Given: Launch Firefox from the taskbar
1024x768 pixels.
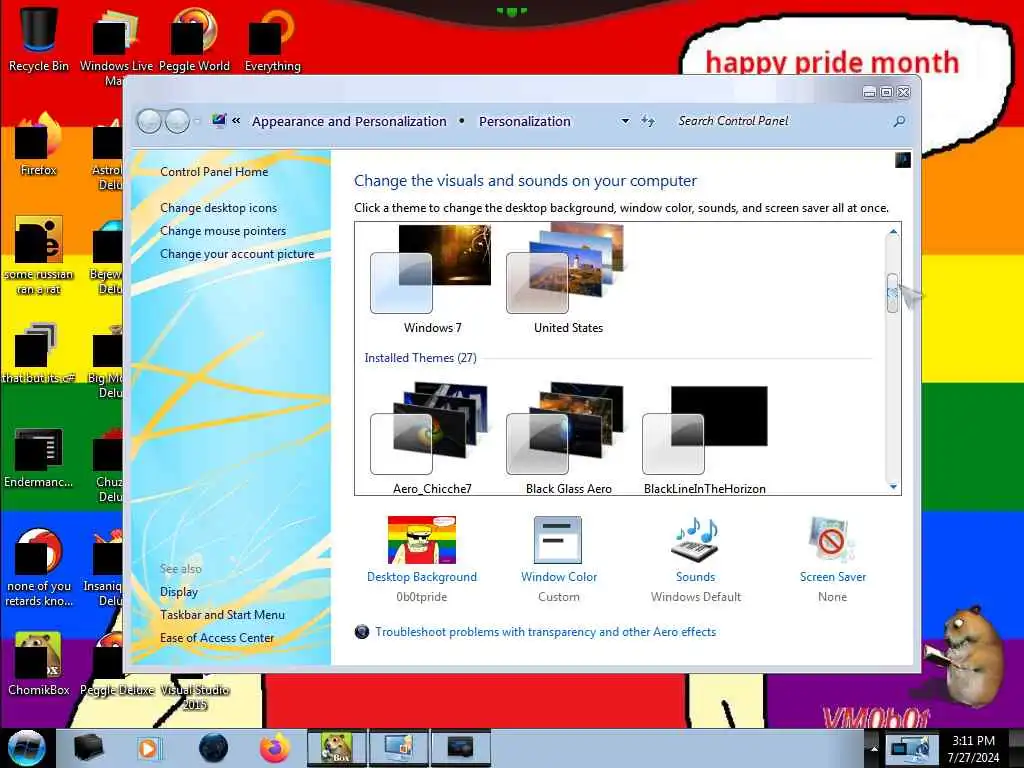Looking at the screenshot, I should tap(275, 748).
